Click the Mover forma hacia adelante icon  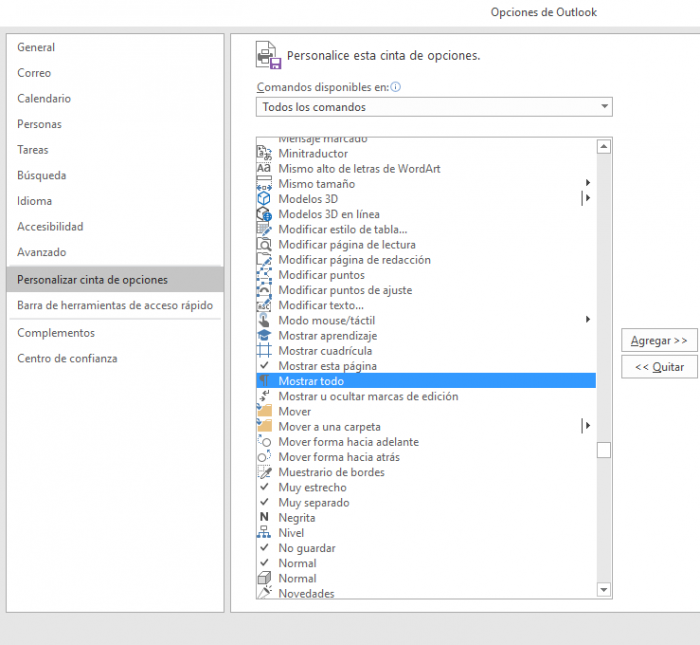click(264, 441)
